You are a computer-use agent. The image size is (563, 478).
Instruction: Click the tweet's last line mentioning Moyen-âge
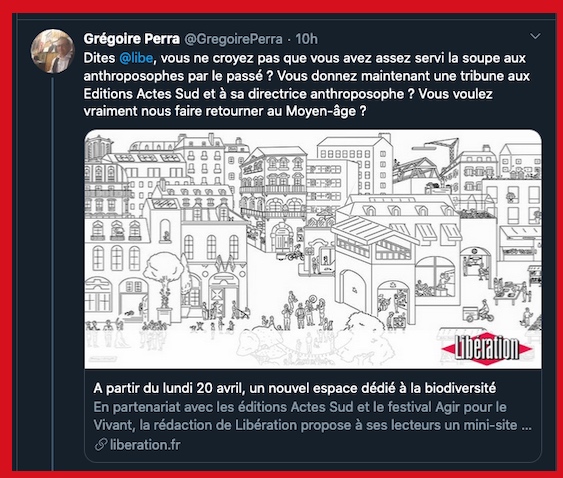tap(225, 111)
